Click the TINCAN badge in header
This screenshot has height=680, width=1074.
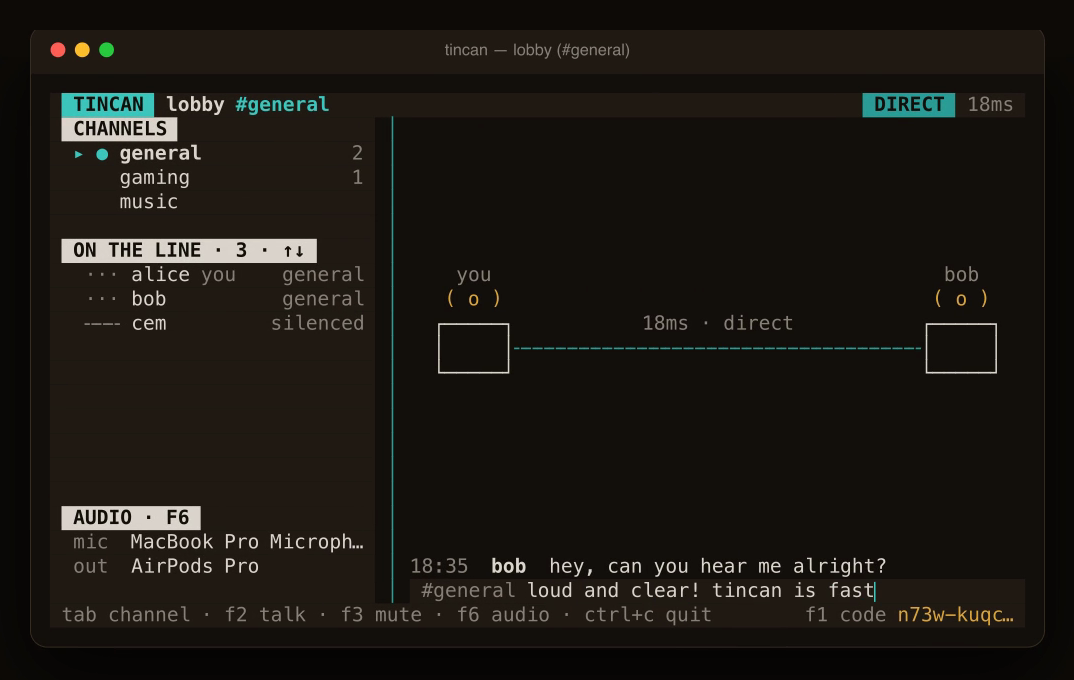[x=108, y=105]
